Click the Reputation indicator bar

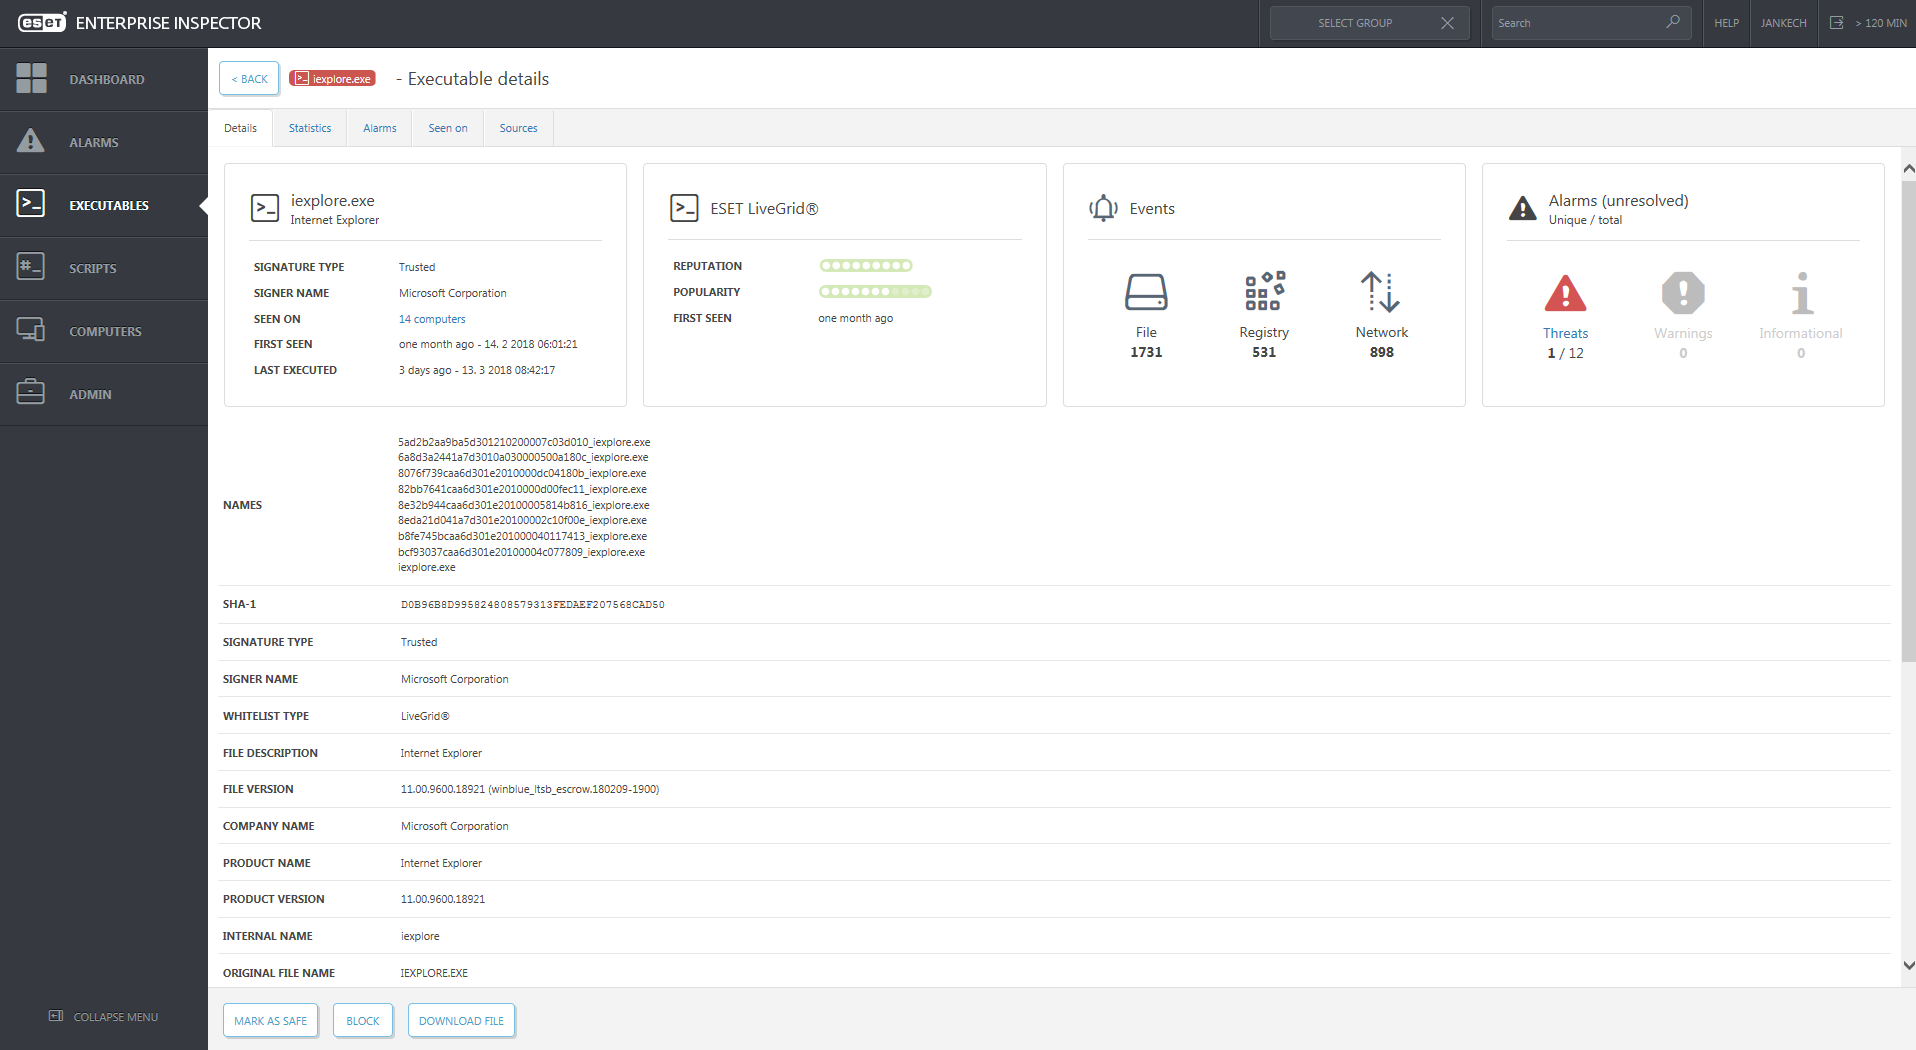(x=866, y=265)
